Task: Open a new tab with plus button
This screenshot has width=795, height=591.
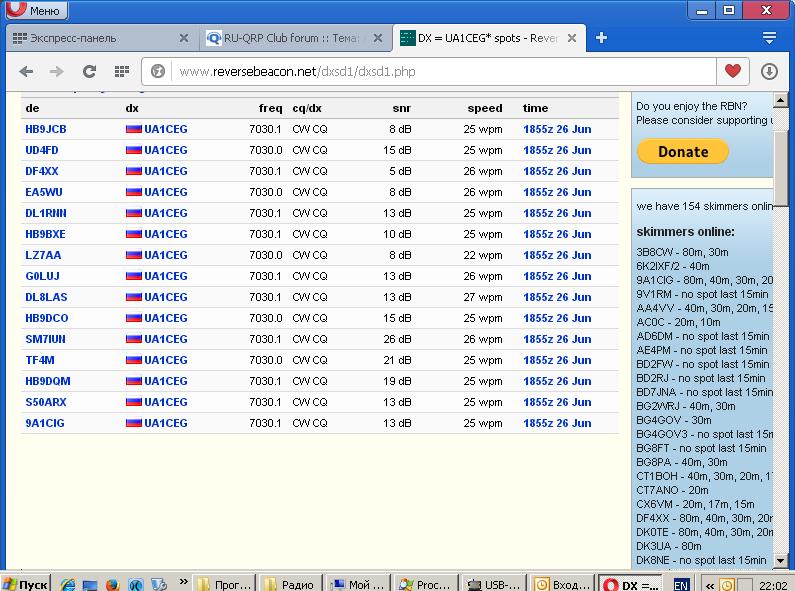Action: click(601, 38)
